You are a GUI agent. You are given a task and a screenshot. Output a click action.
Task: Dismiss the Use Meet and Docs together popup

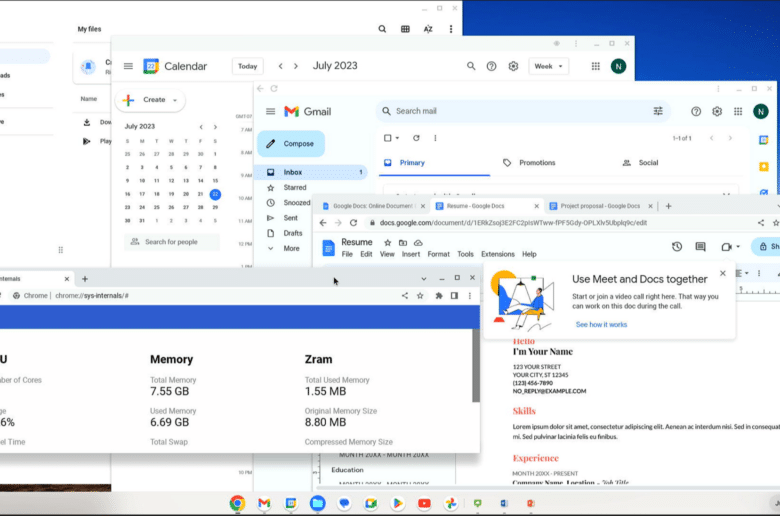[723, 273]
